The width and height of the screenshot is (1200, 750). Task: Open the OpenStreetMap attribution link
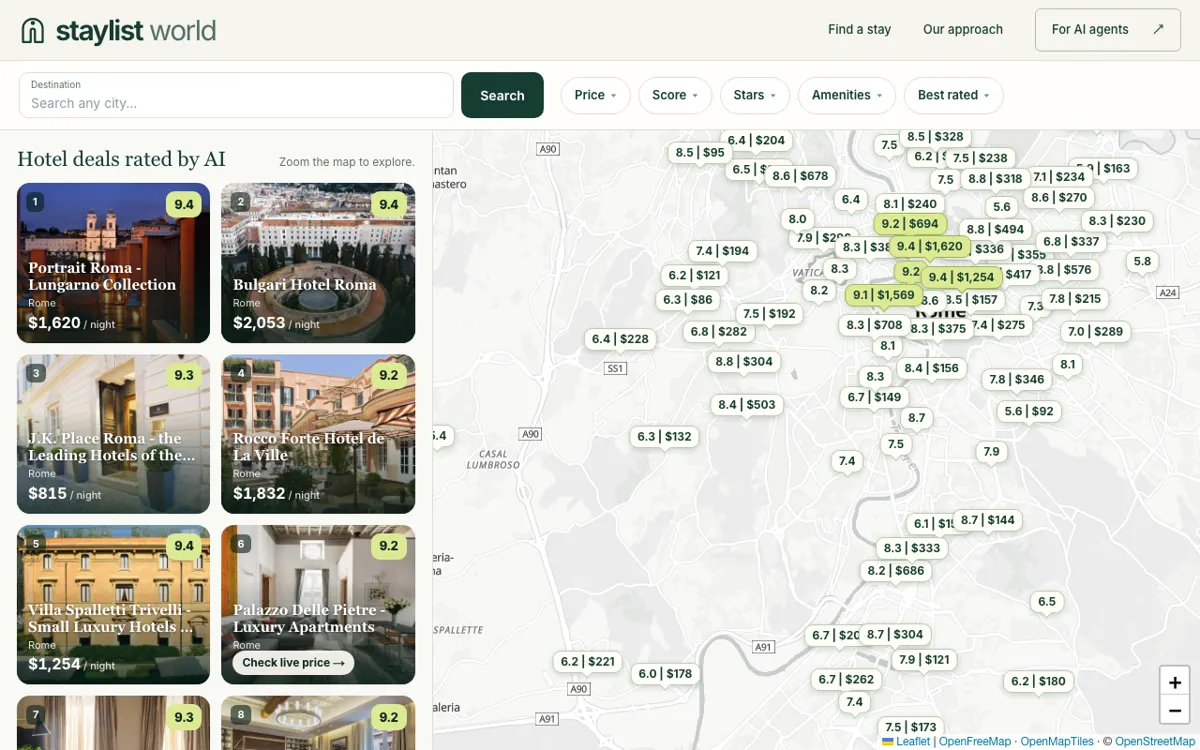(1155, 741)
